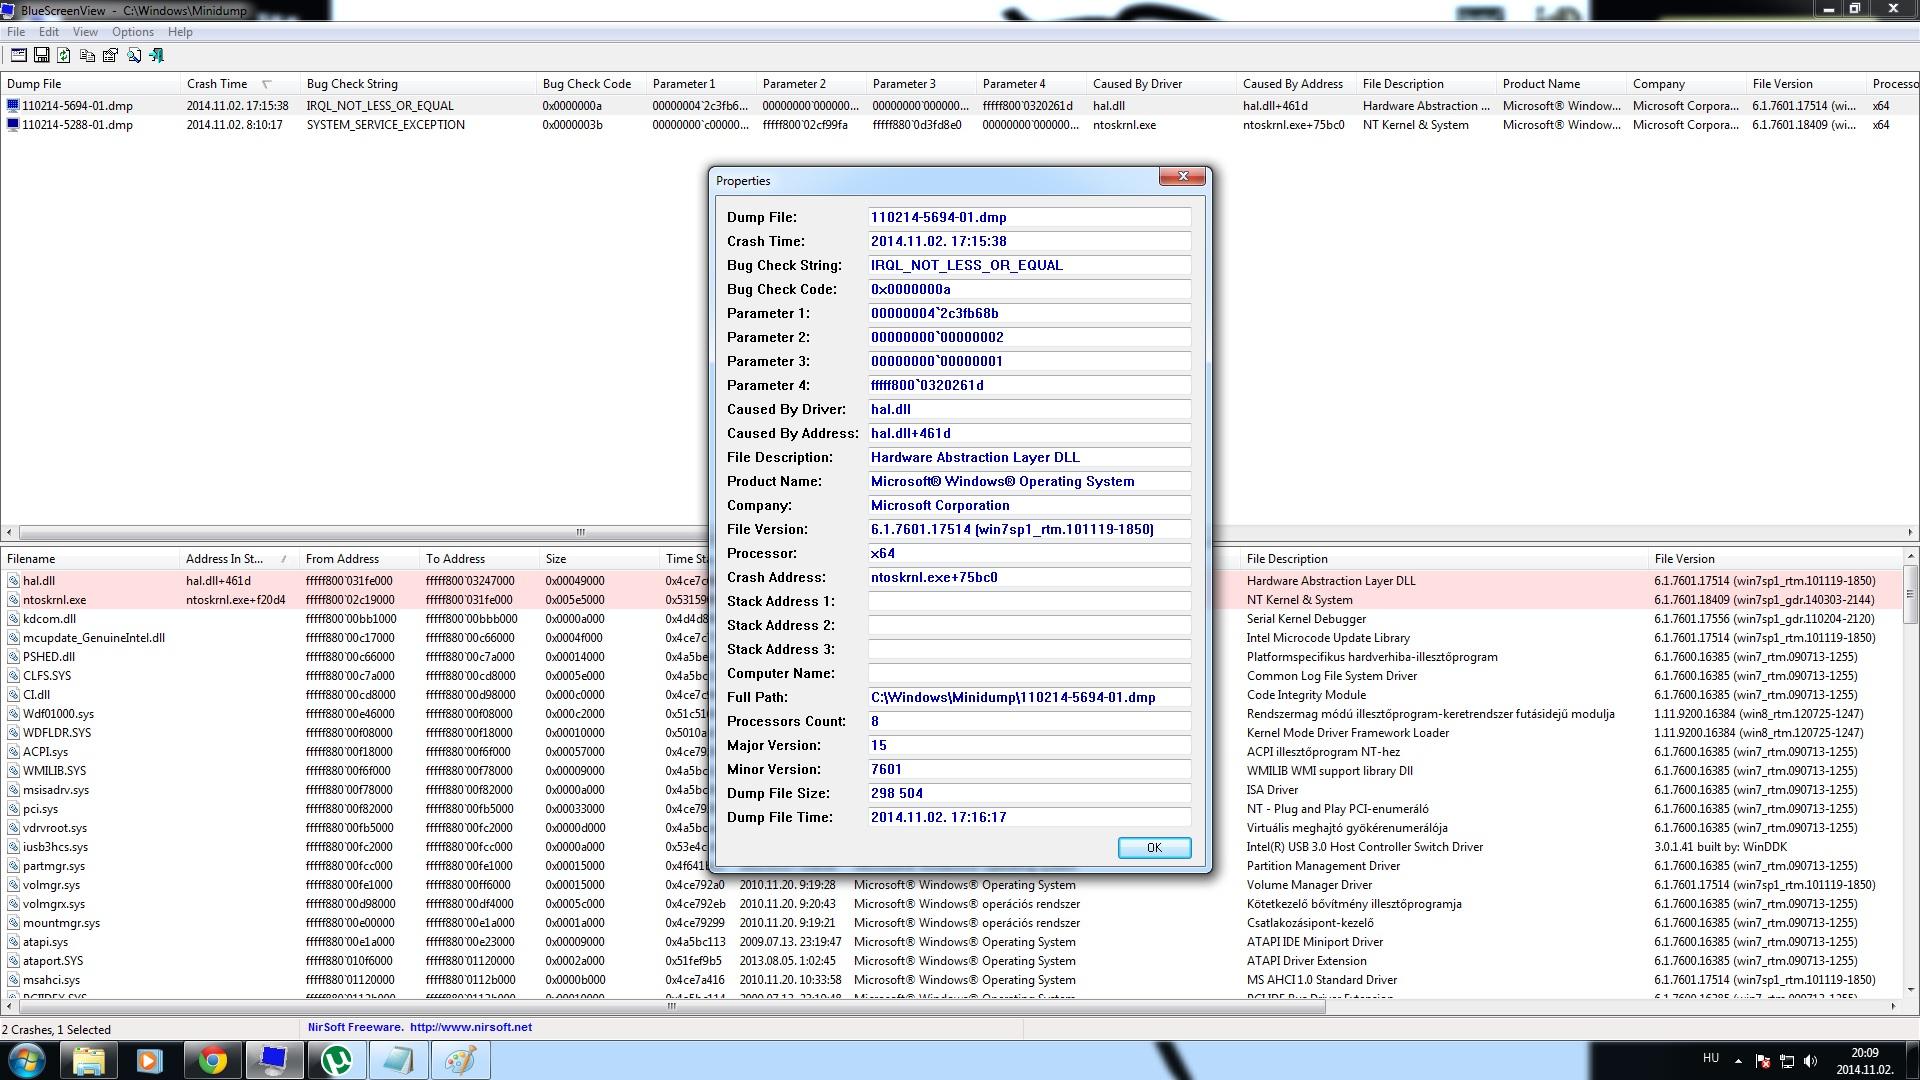Image resolution: width=1920 pixels, height=1080 pixels.
Task: Click the empty Stack Address 1 field
Action: pos(1029,601)
